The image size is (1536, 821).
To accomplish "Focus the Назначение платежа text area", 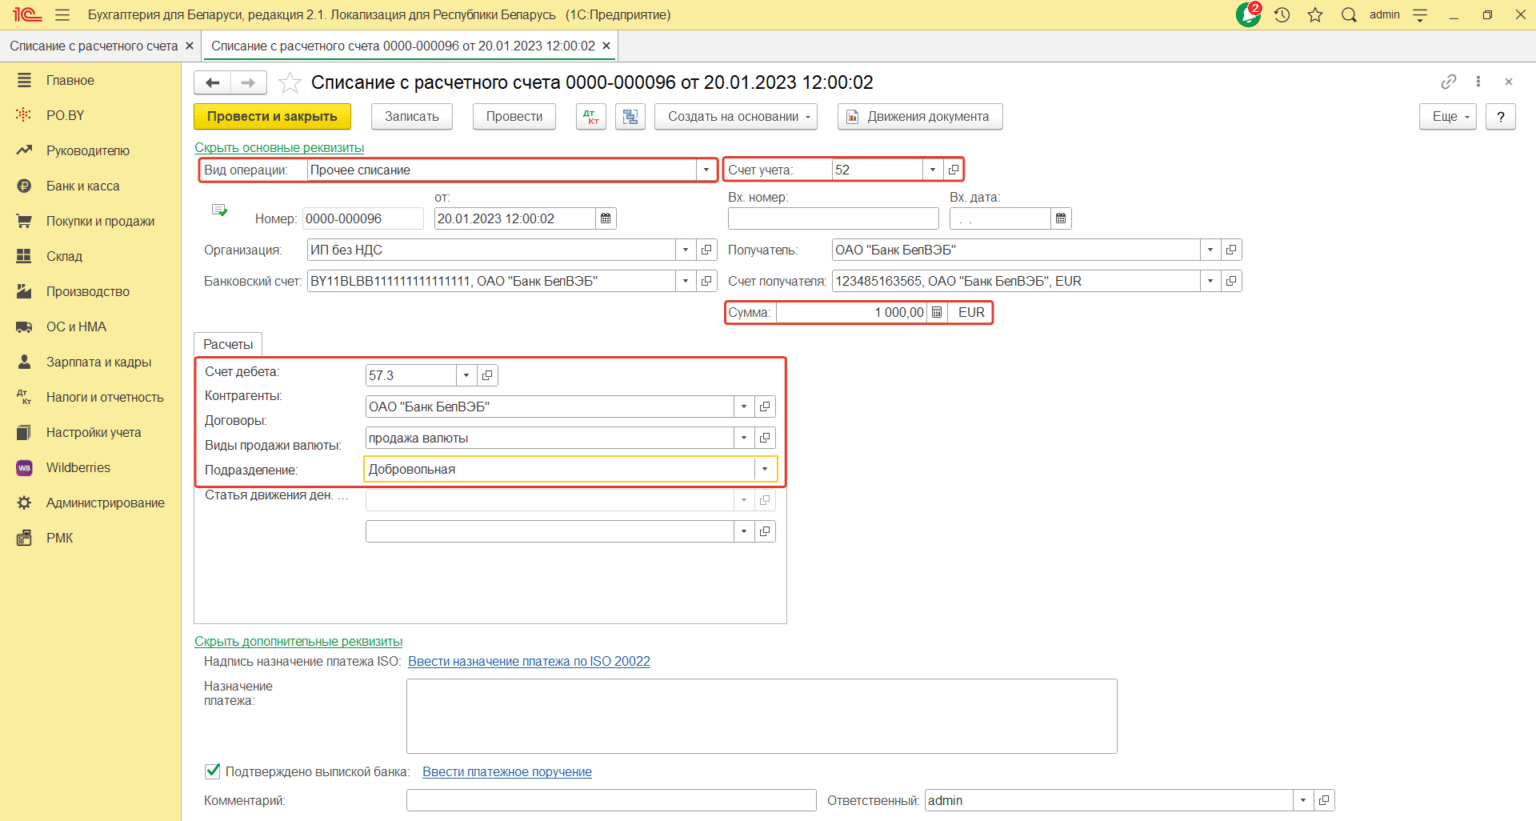I will [761, 717].
